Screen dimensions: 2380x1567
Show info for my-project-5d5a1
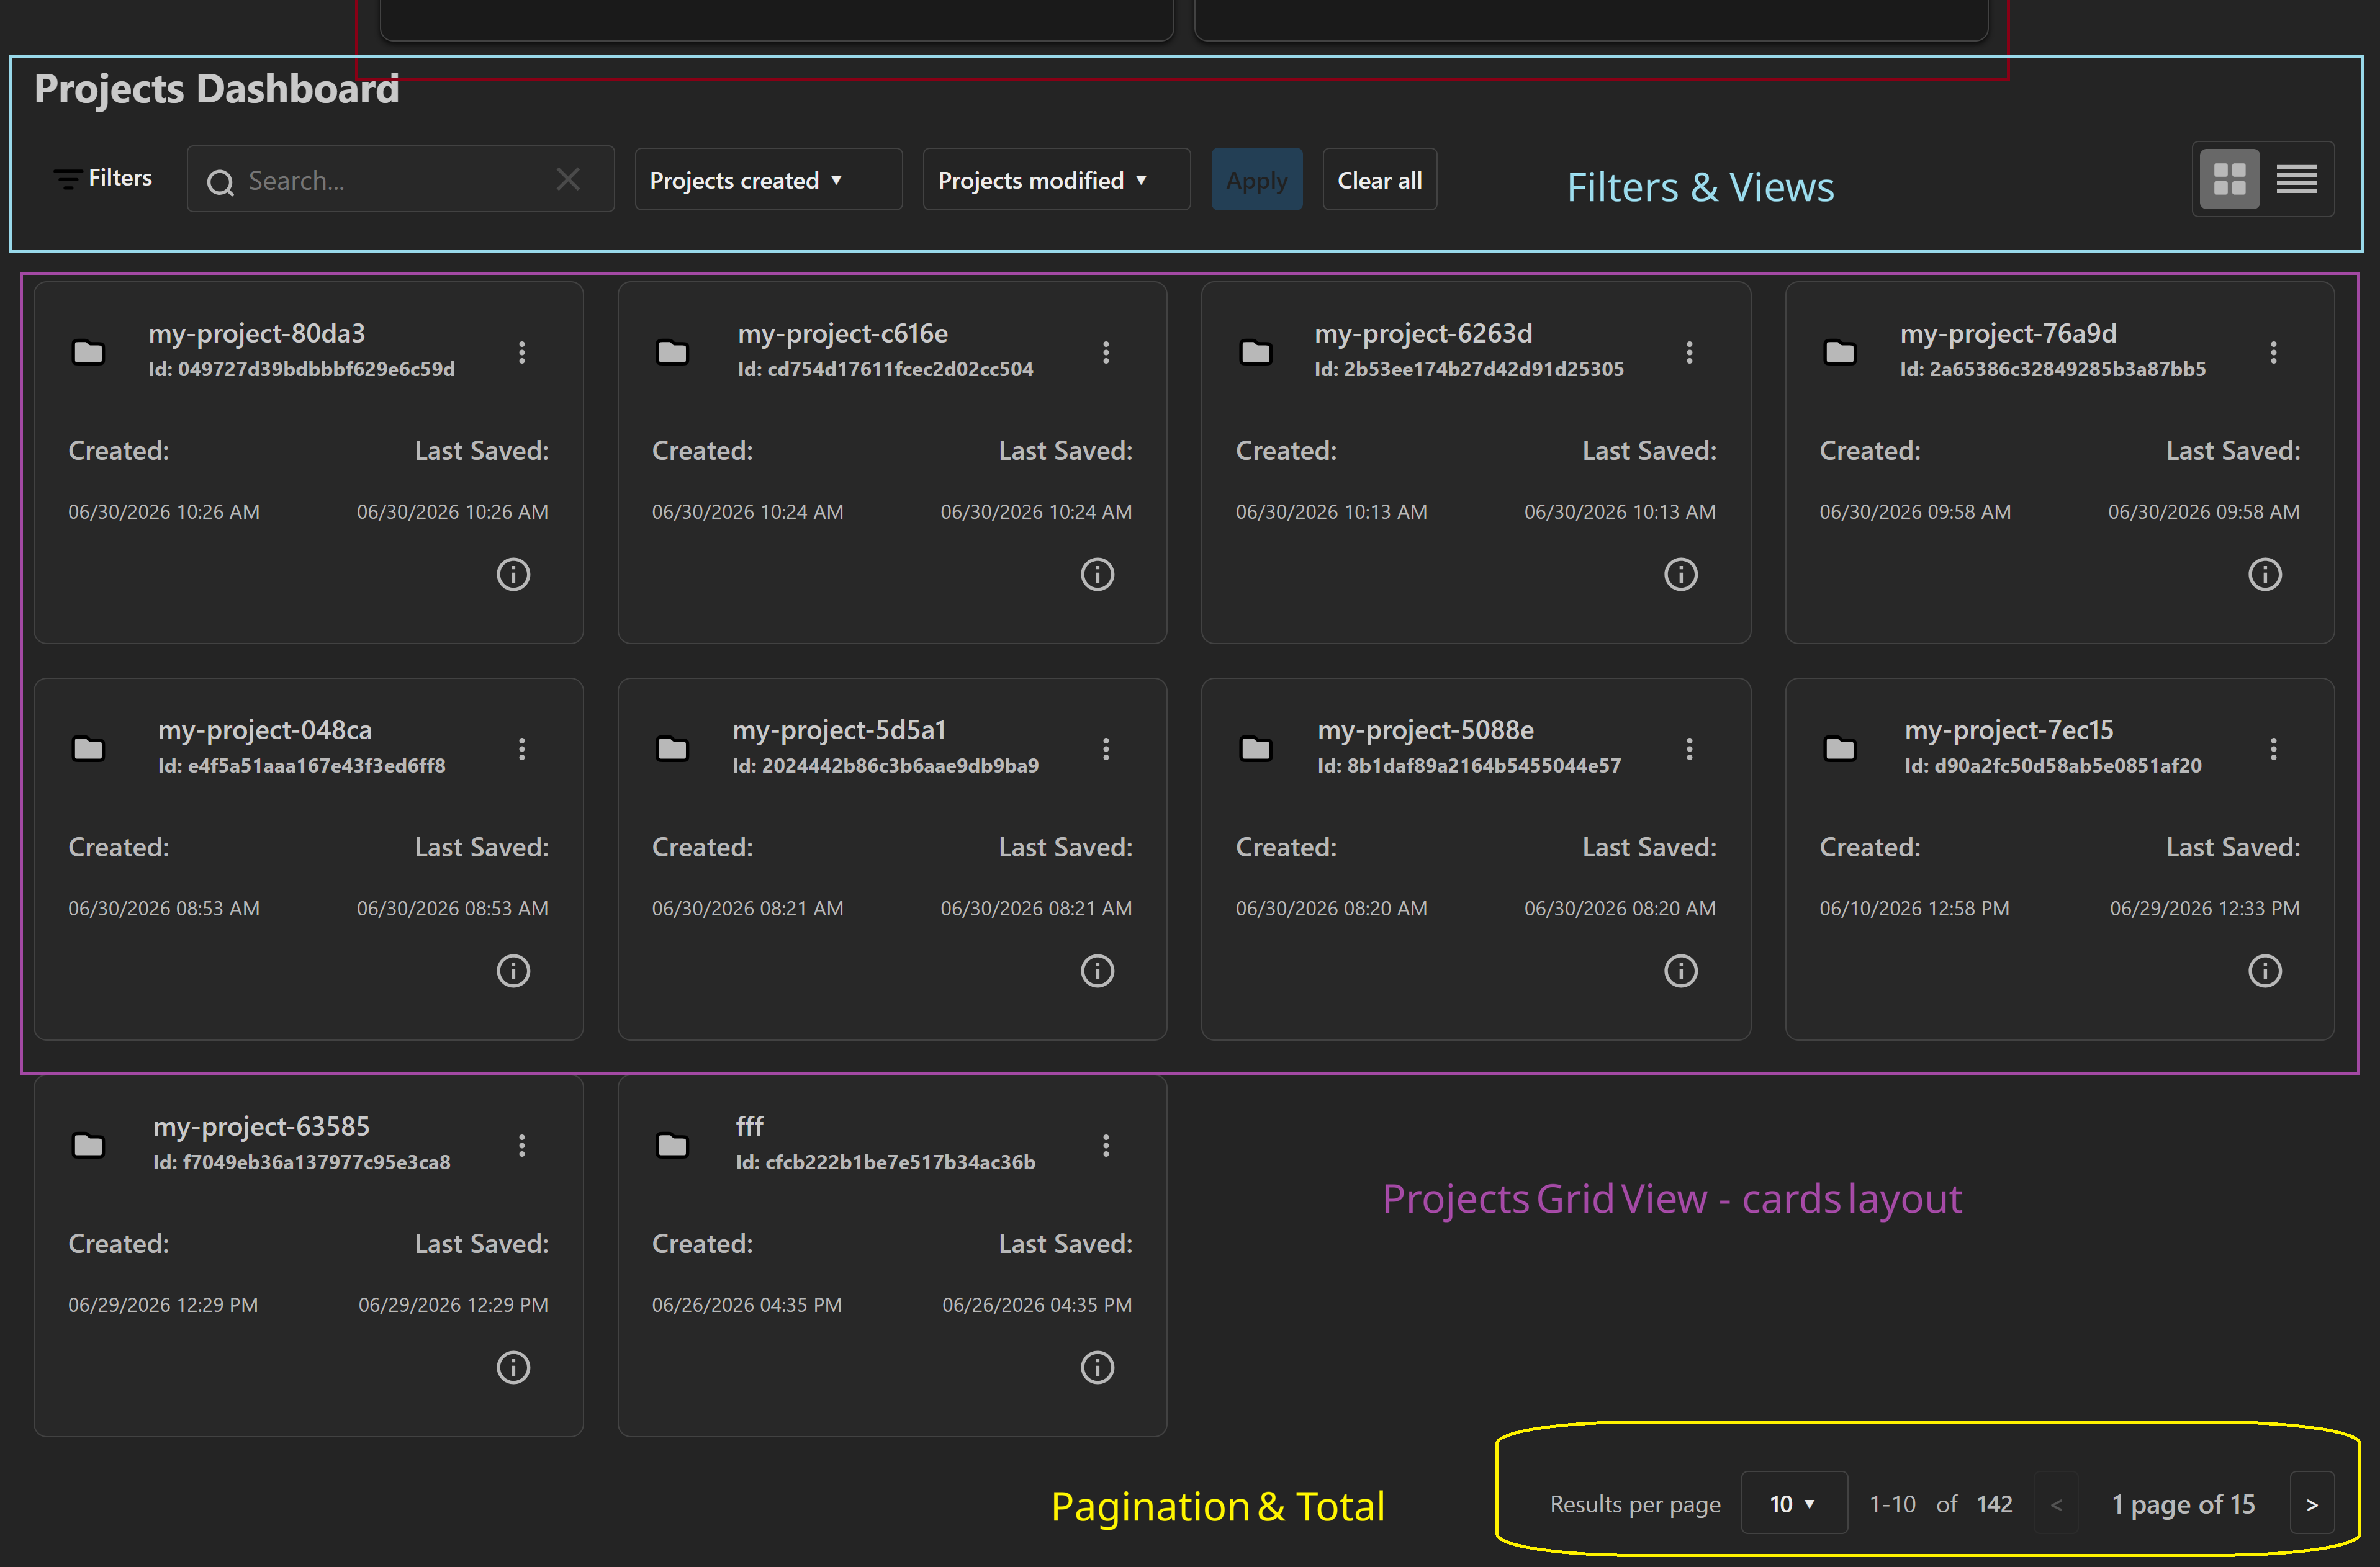[x=1097, y=971]
